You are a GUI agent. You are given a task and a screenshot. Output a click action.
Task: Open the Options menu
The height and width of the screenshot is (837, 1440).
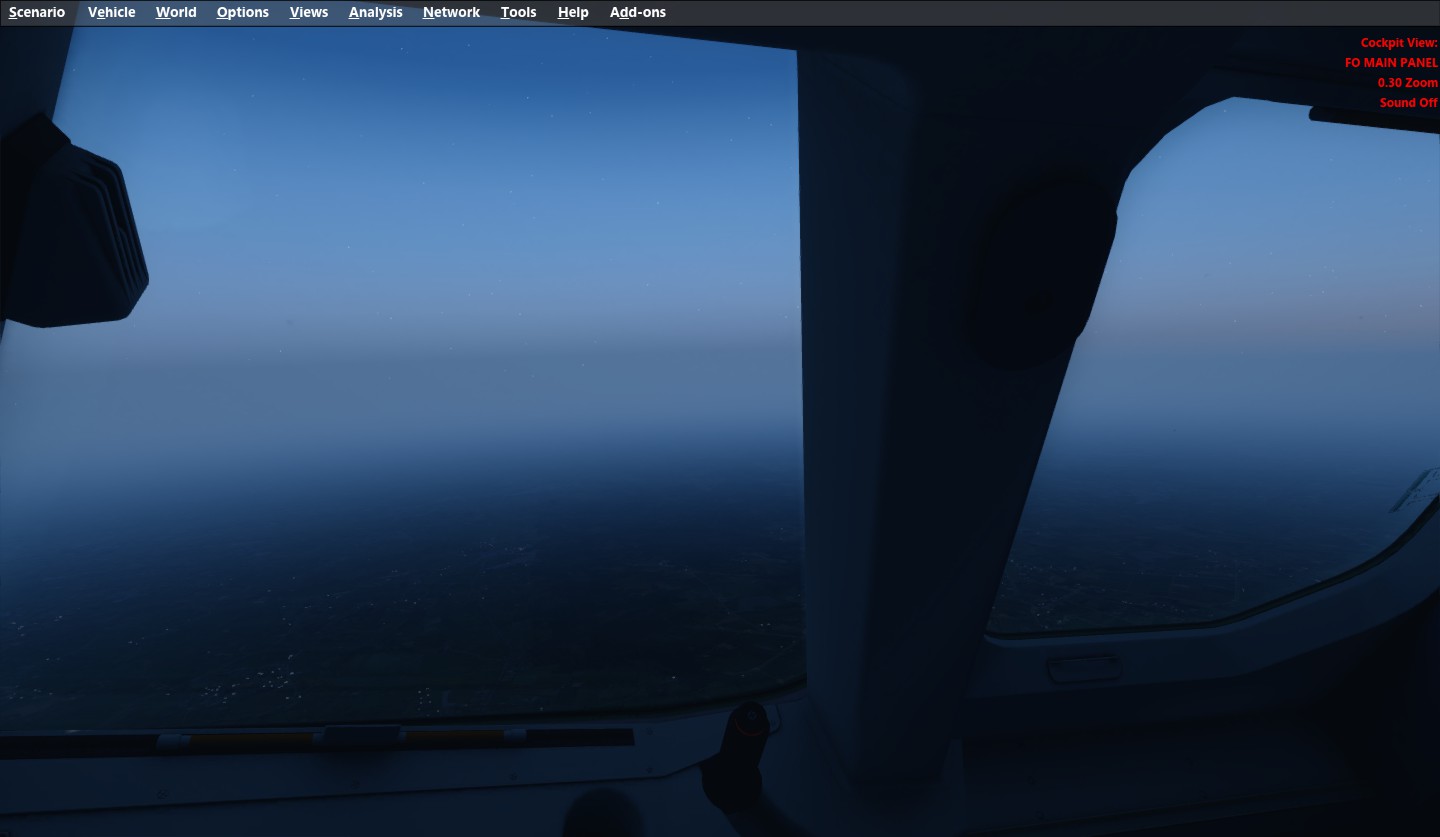point(242,12)
